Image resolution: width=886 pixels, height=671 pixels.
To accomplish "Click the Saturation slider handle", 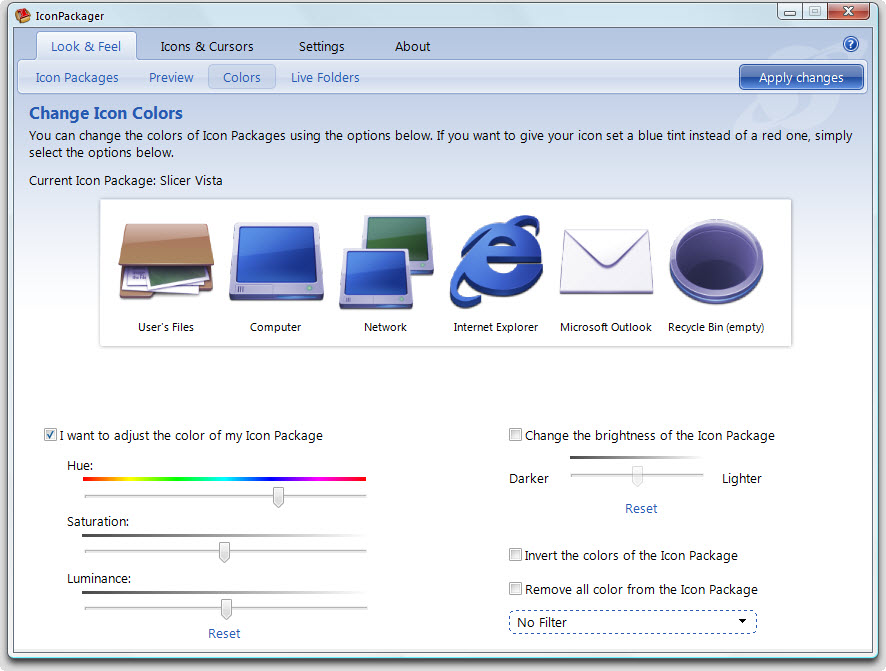I will 224,552.
